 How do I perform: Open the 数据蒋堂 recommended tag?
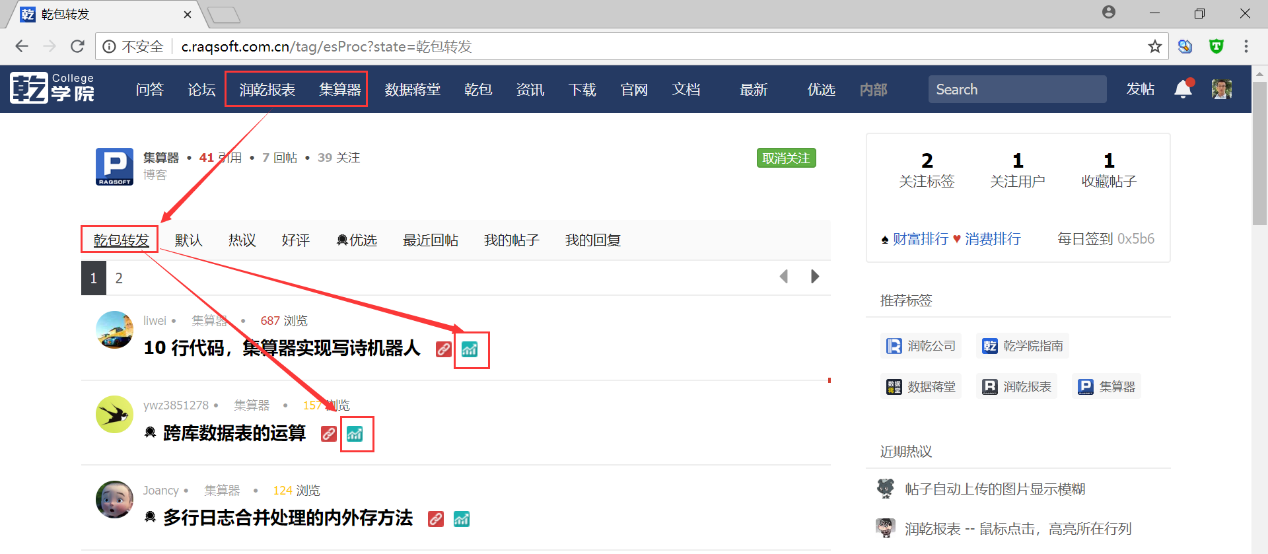[921, 386]
